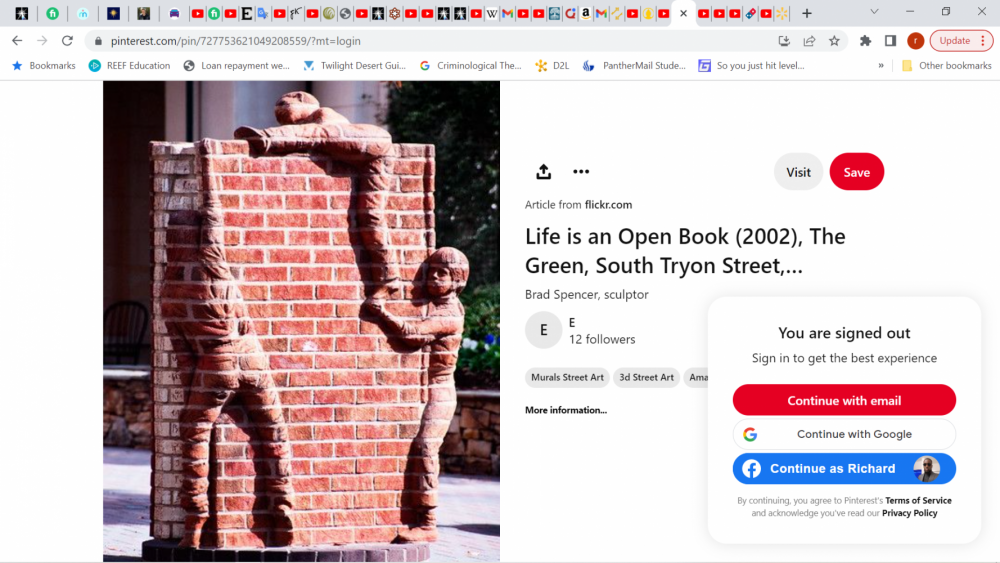Screen dimensions: 1000x563
Task: Click the brick sculpture pin image
Action: click(301, 321)
